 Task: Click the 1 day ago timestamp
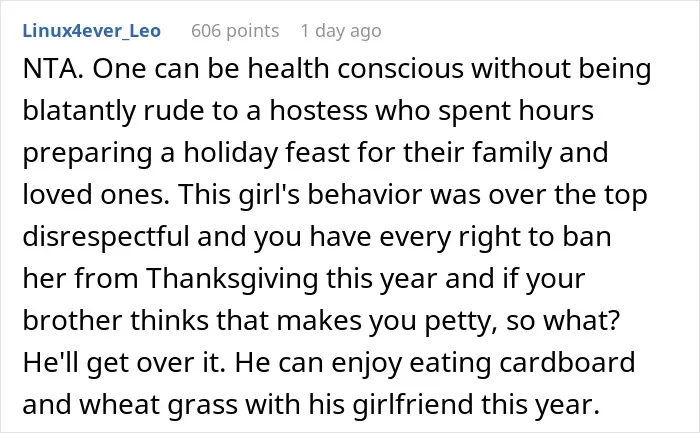point(341,31)
